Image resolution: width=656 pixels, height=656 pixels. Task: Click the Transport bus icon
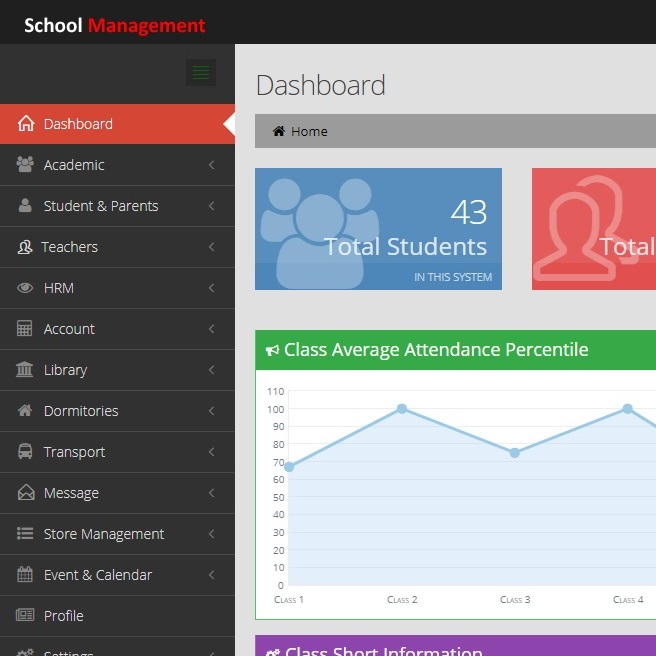coord(25,451)
